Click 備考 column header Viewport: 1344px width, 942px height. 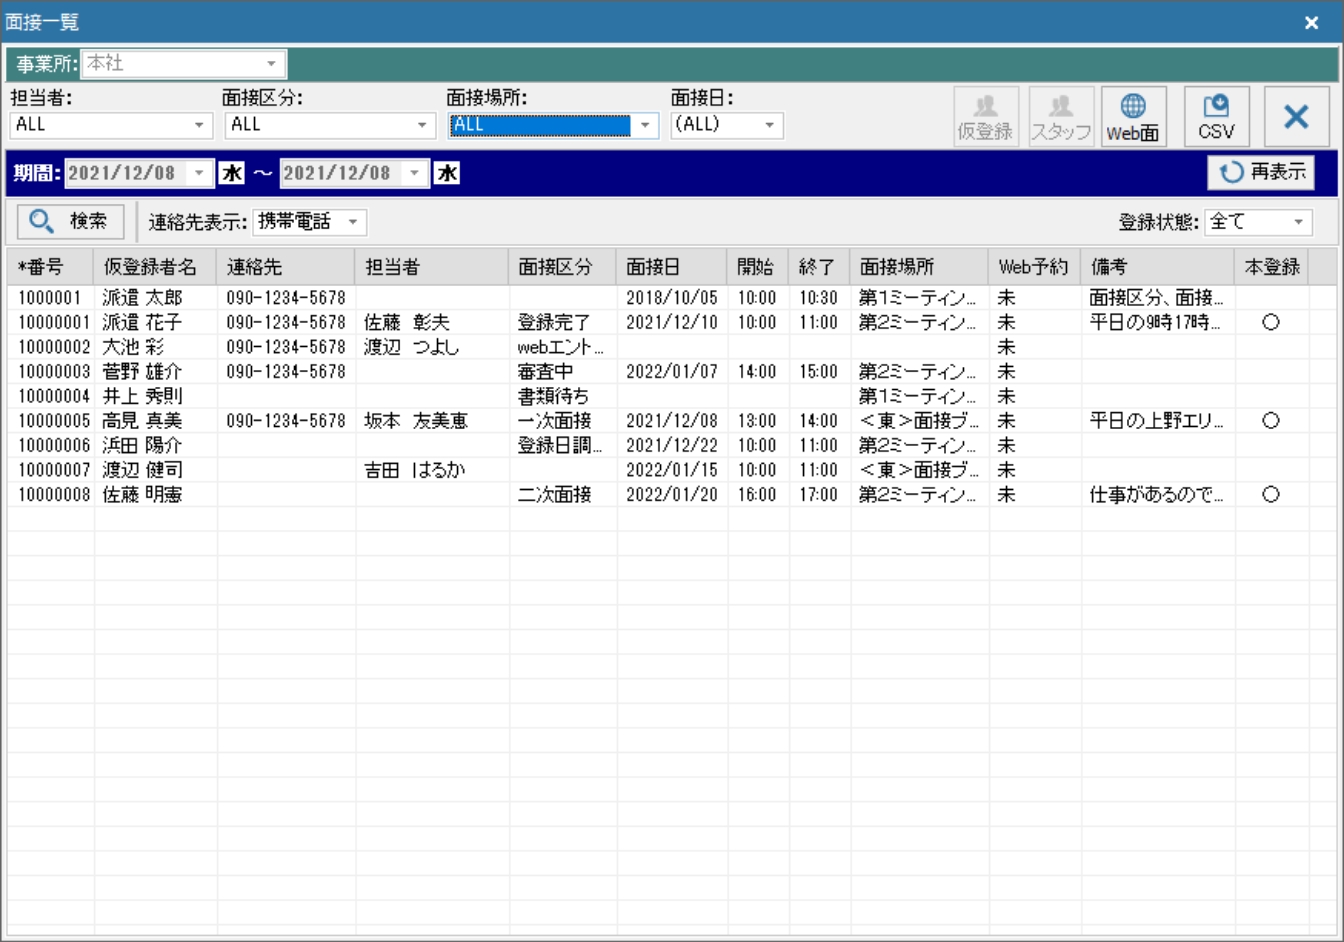pyautogui.click(x=1157, y=267)
